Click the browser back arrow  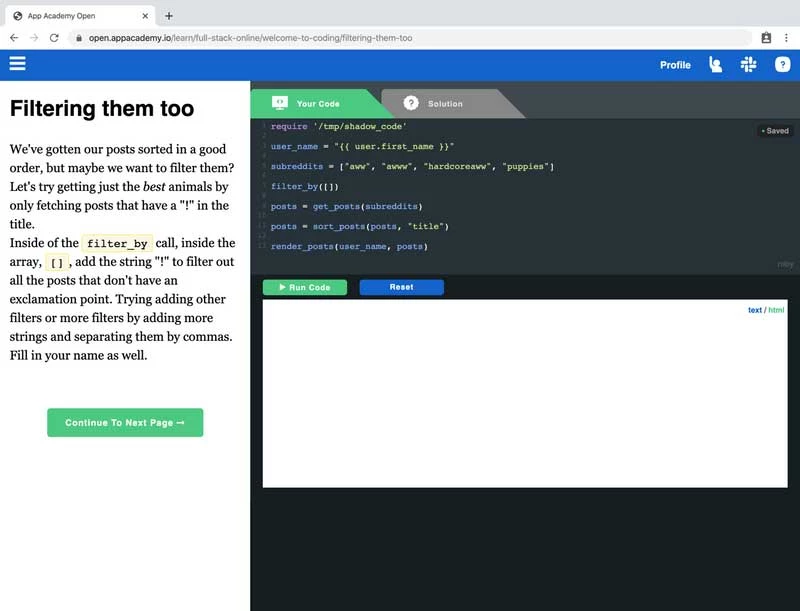pos(14,38)
